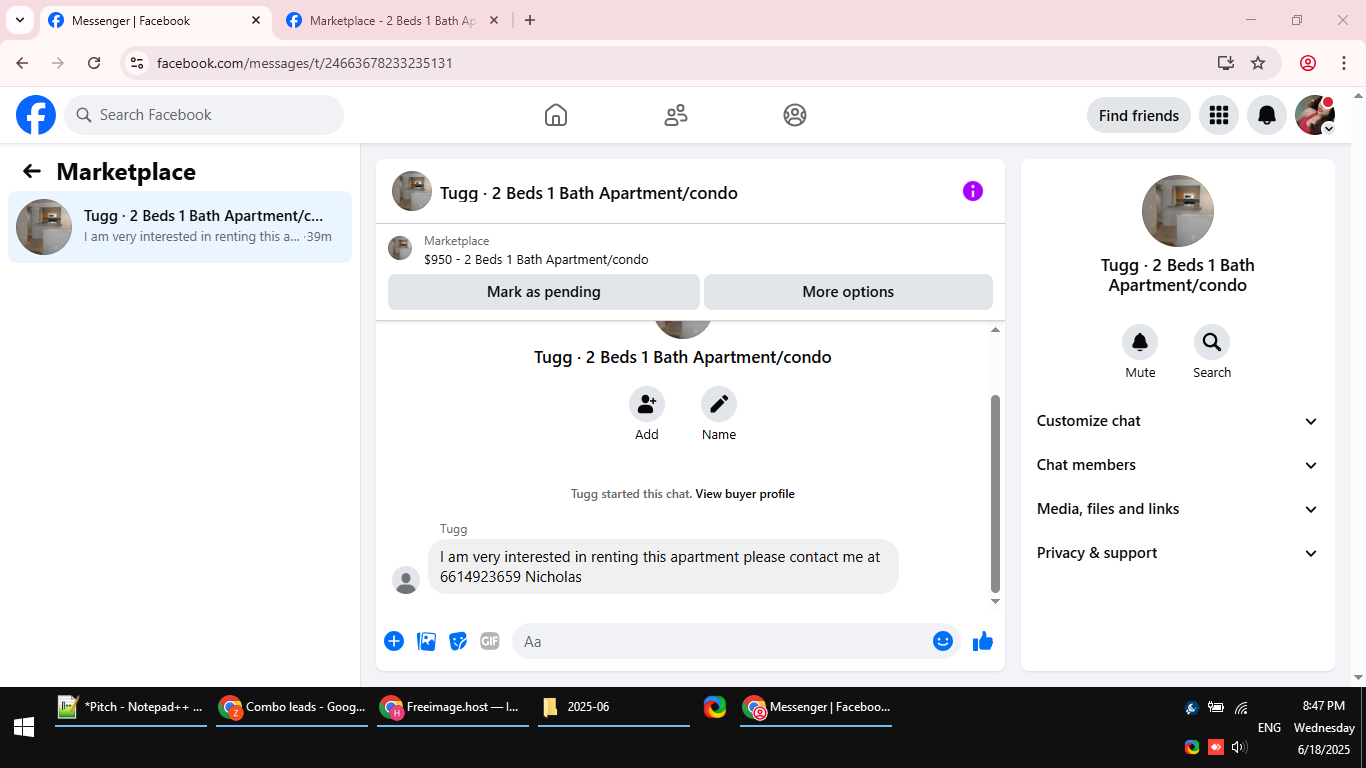
Task: Open Combo leads Chrome window from taskbar
Action: point(292,707)
